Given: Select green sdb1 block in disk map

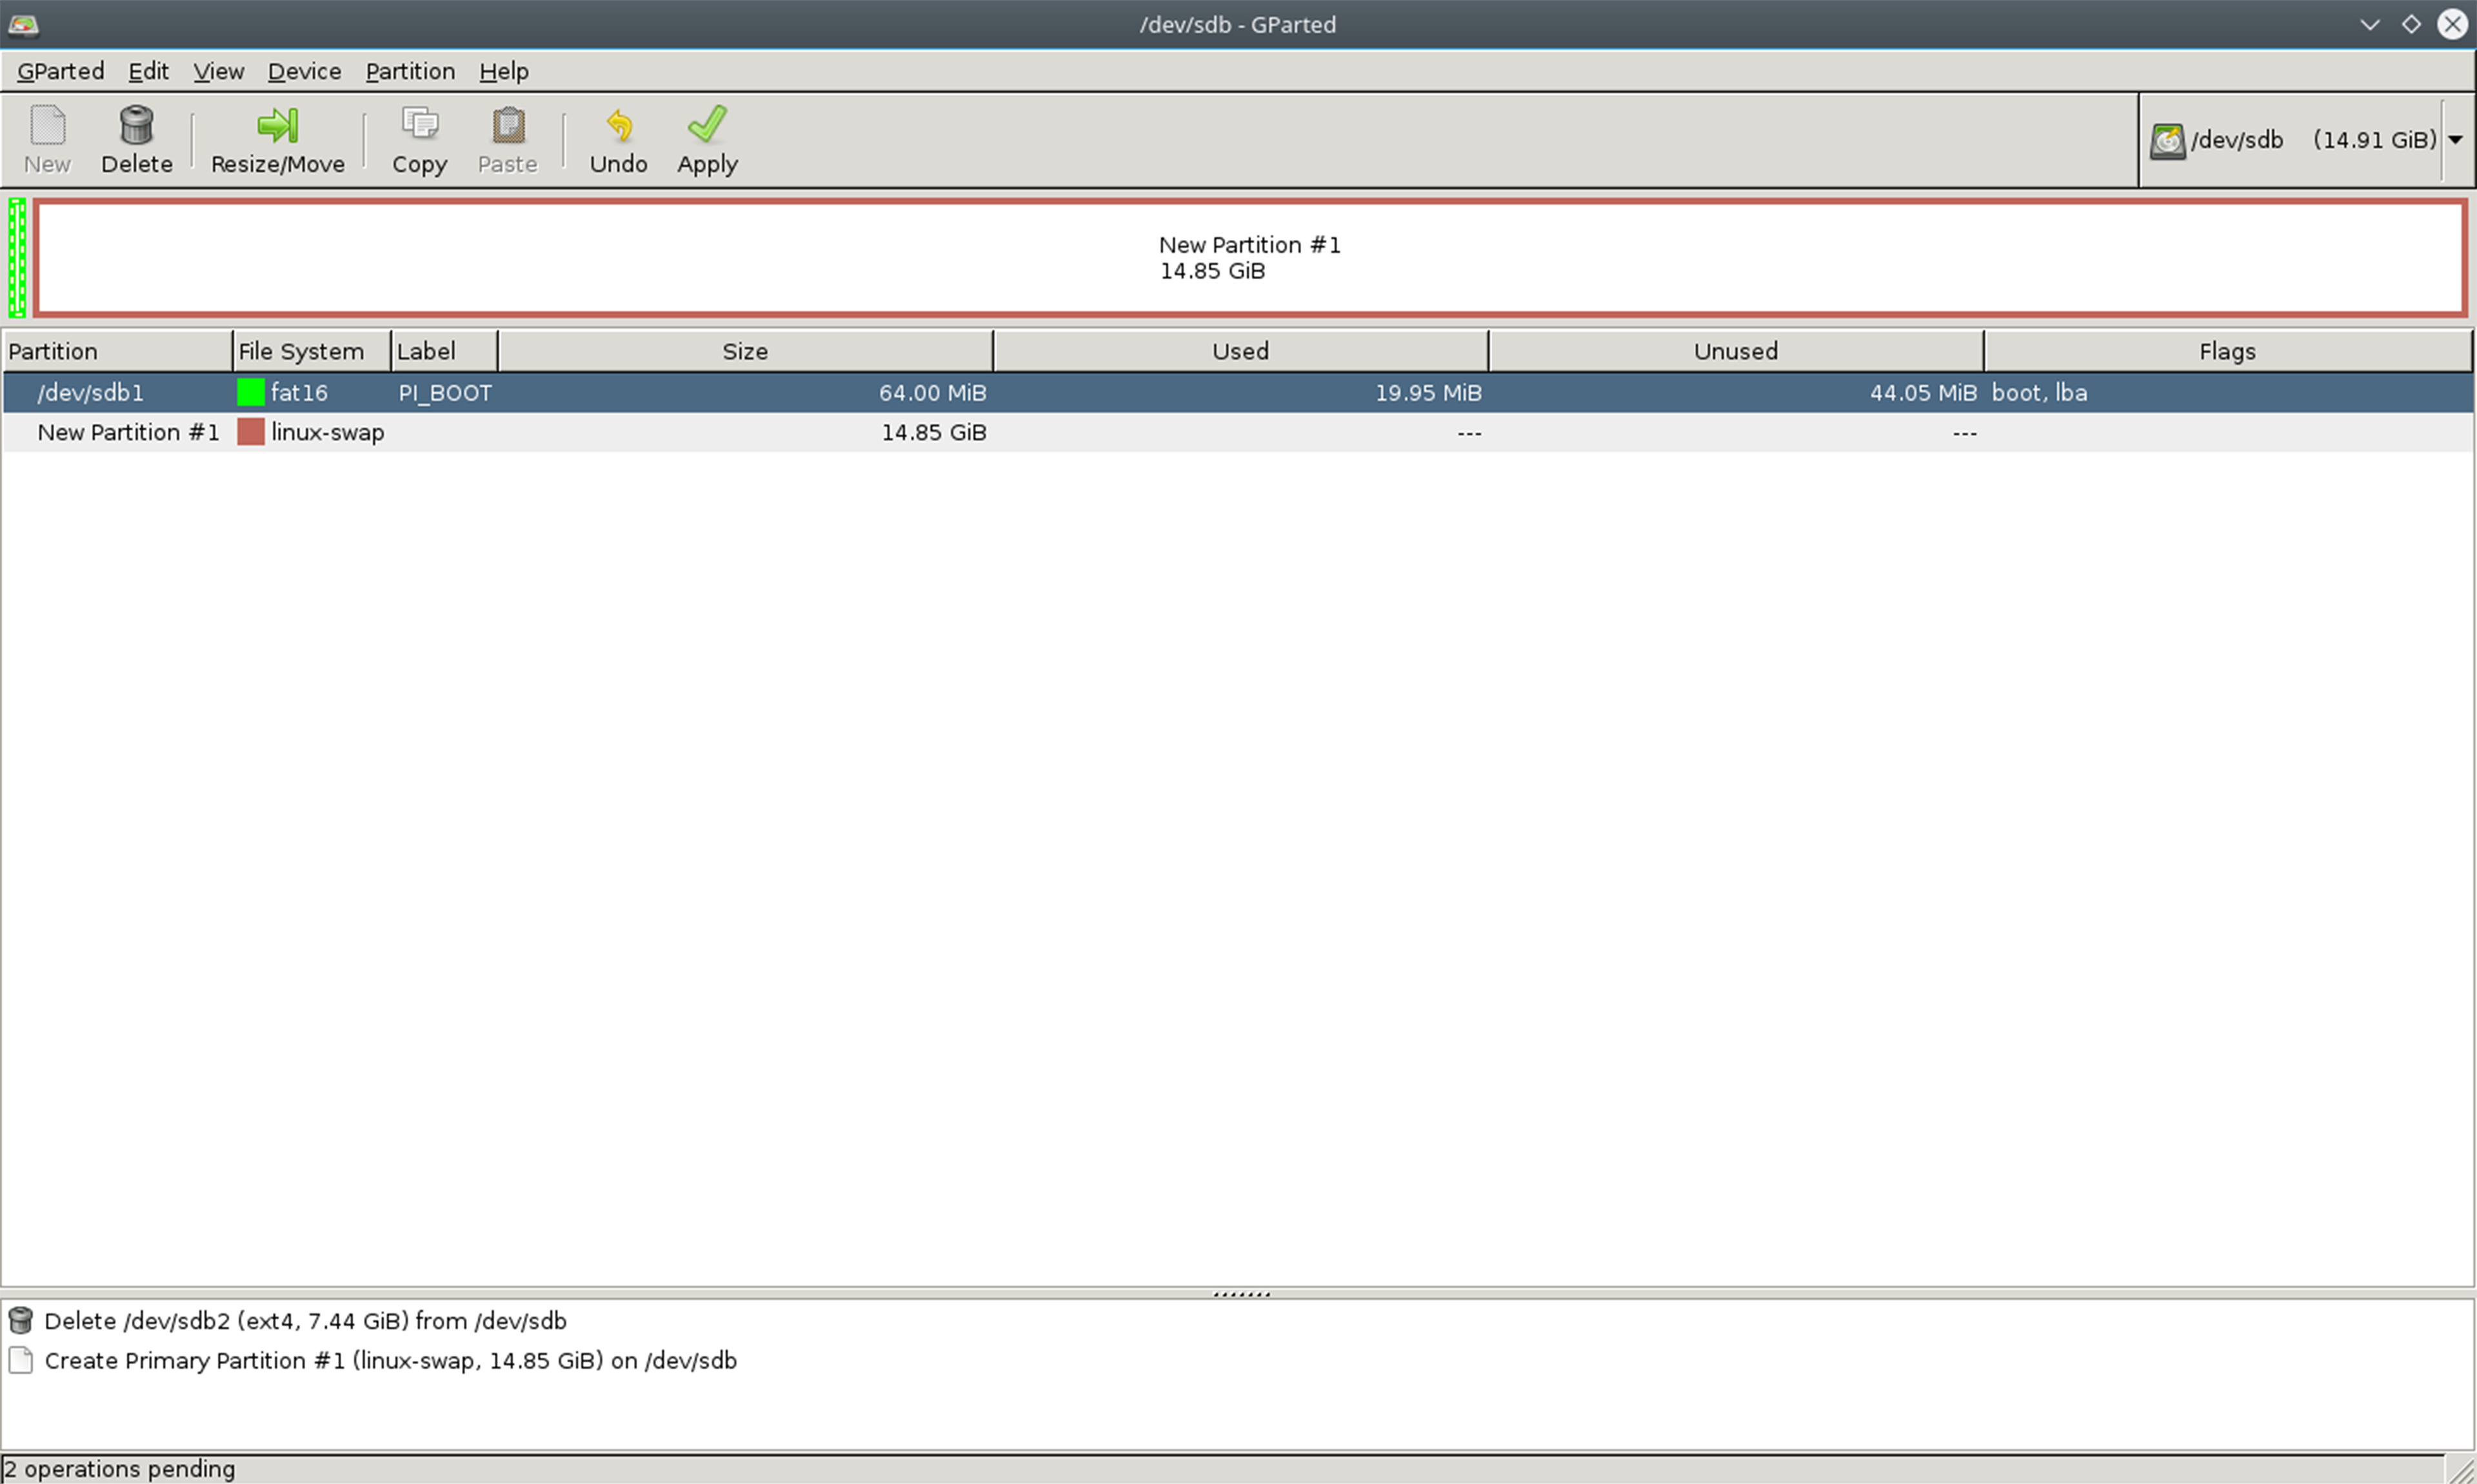Looking at the screenshot, I should point(17,258).
